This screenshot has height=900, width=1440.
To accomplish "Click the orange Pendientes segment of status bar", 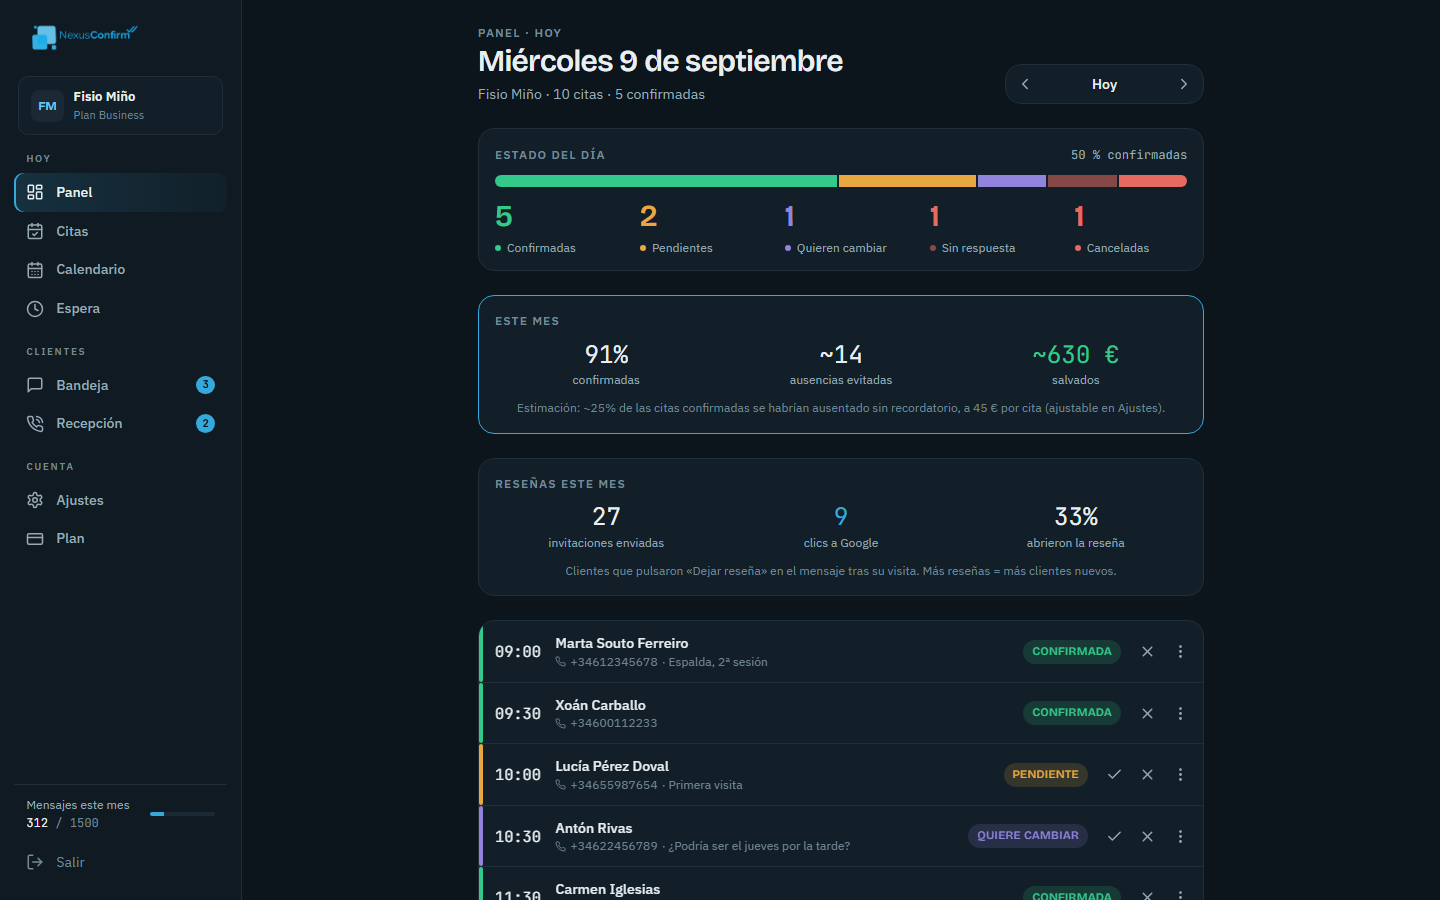I will click(x=907, y=181).
